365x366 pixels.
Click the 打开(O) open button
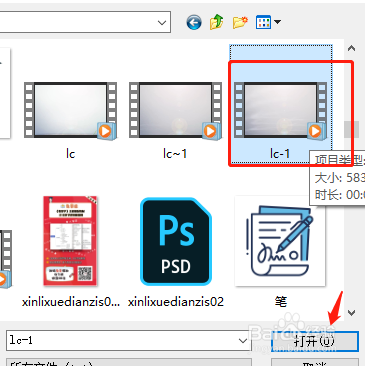pos(315,341)
